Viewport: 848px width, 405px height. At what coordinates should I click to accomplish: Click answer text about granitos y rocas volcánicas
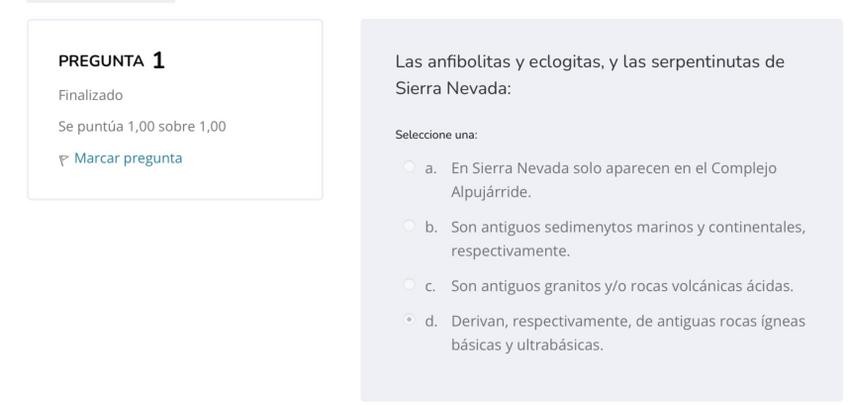pos(621,286)
